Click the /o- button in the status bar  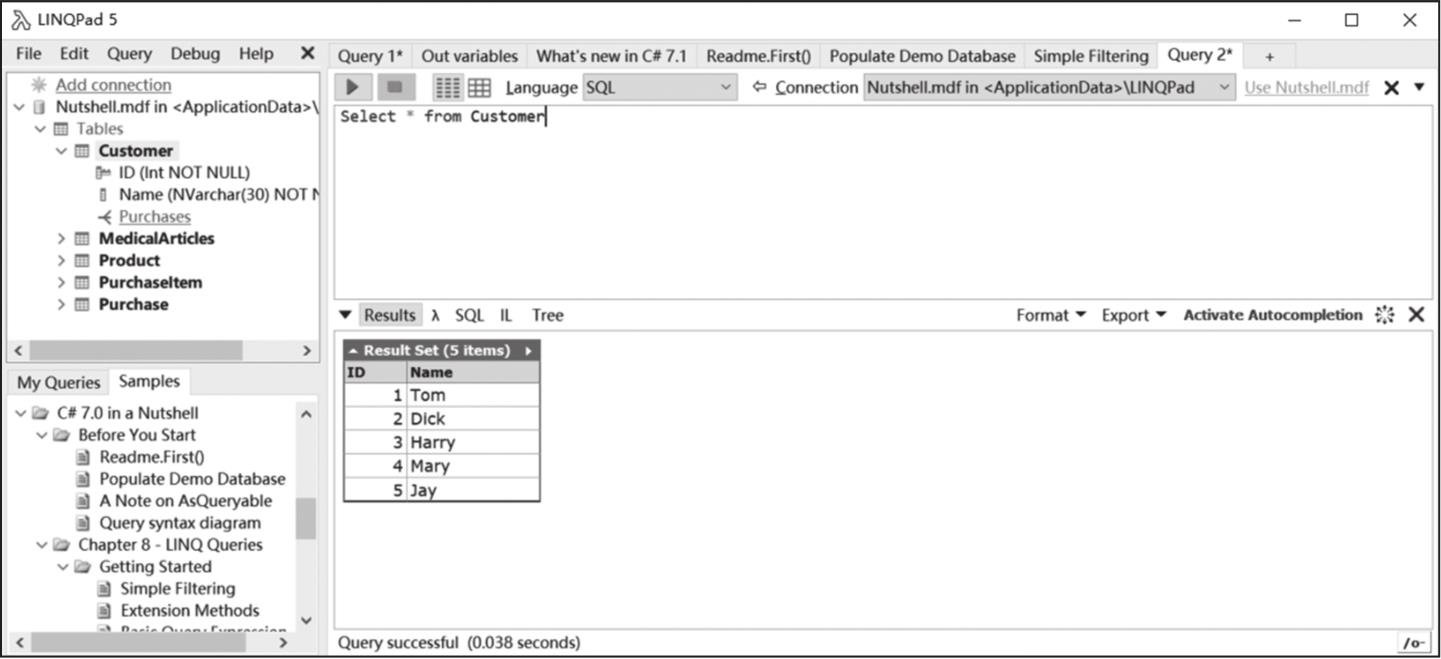[x=1413, y=642]
